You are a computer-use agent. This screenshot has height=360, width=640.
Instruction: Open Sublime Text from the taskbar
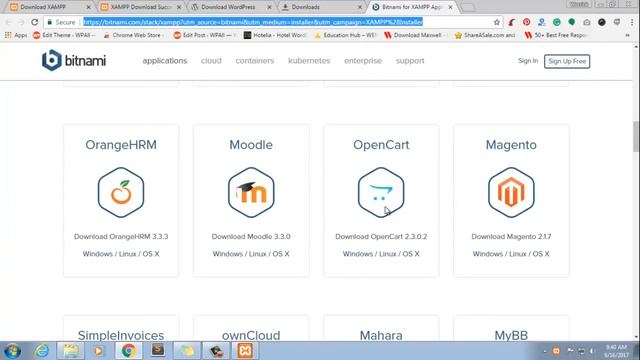[158, 350]
